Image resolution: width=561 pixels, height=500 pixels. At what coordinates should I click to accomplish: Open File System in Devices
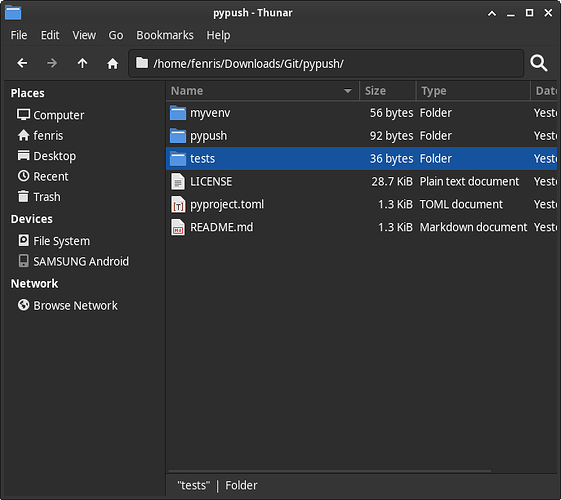54,241
